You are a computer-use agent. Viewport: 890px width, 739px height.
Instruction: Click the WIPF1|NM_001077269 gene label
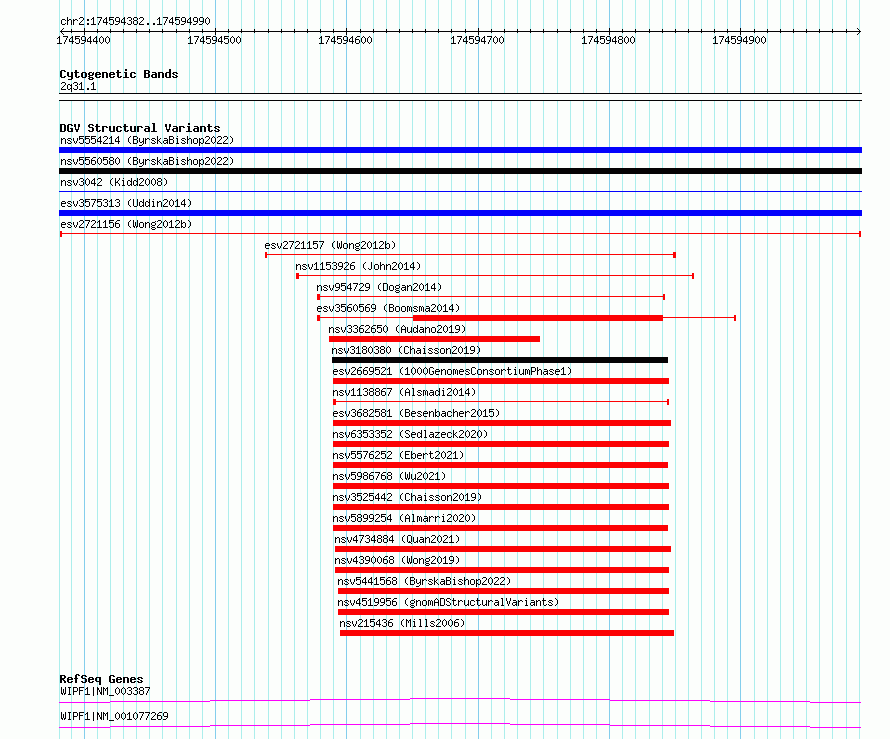[x=114, y=716]
